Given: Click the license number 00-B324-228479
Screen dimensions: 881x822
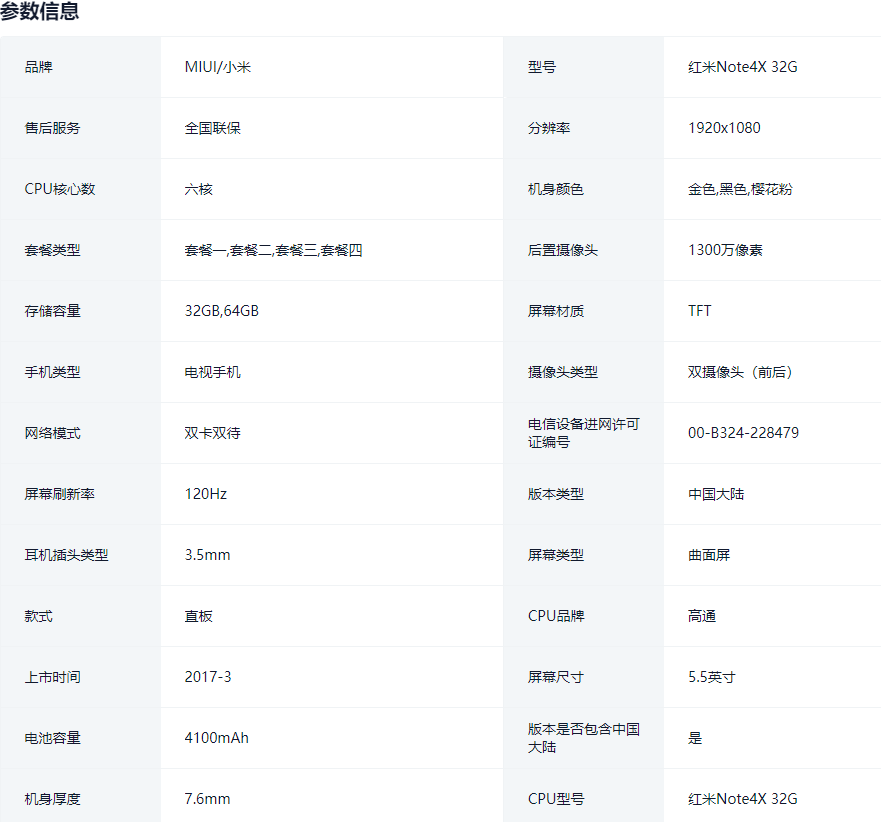Looking at the screenshot, I should pos(743,433).
